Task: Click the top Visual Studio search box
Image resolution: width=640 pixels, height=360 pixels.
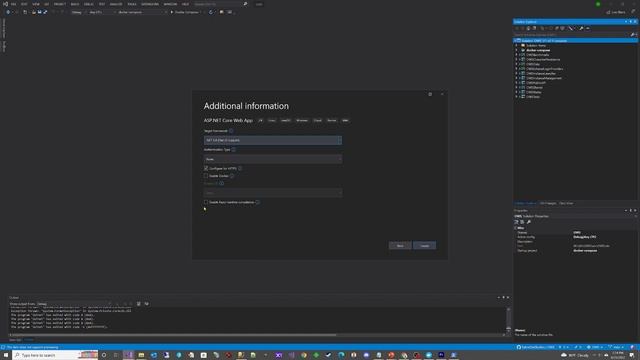Action: point(220,4)
